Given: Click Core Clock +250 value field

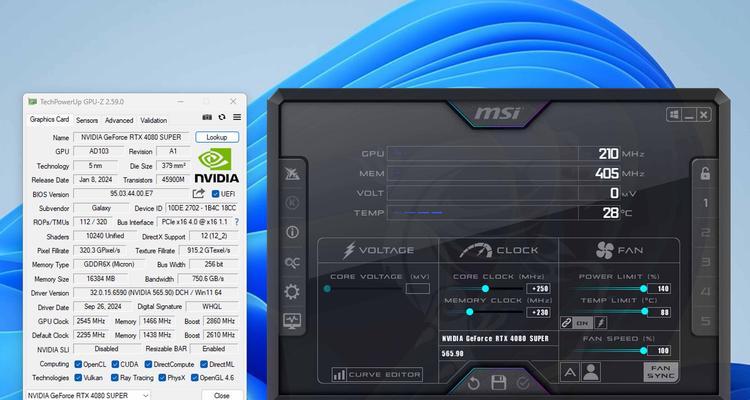Looking at the screenshot, I should tap(538, 289).
